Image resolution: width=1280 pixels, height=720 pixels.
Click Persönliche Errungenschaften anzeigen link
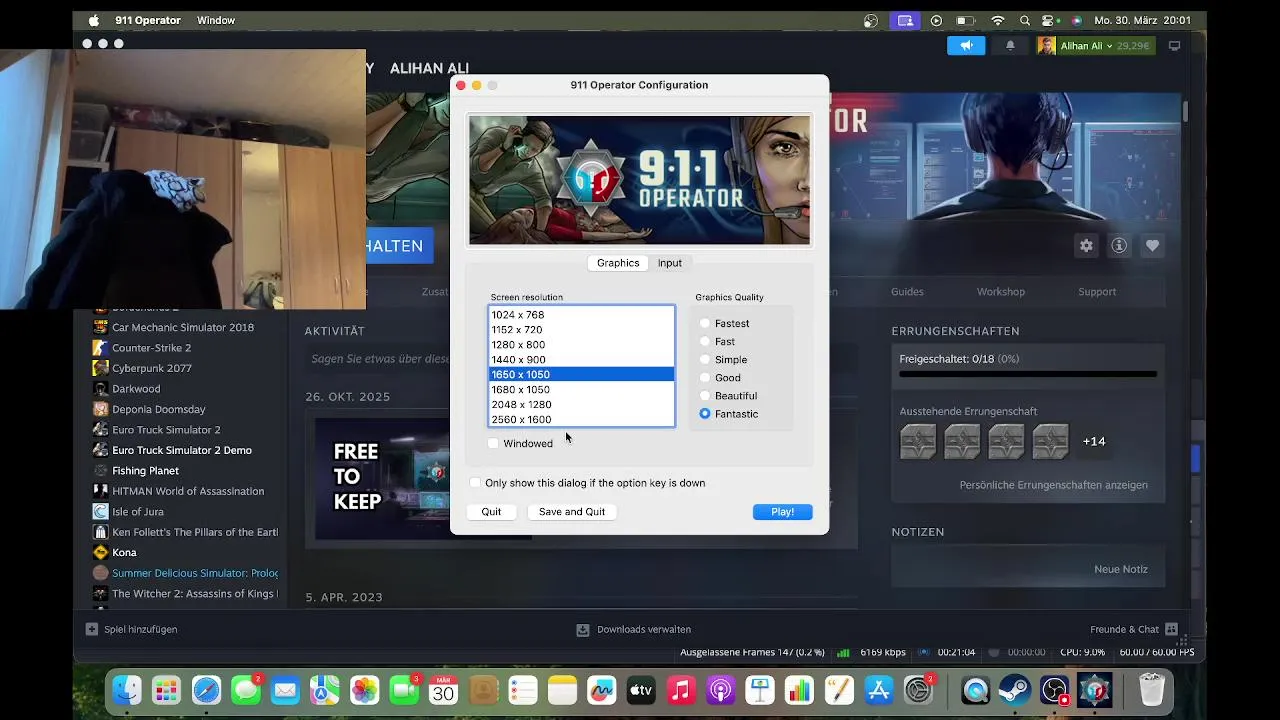click(1054, 485)
